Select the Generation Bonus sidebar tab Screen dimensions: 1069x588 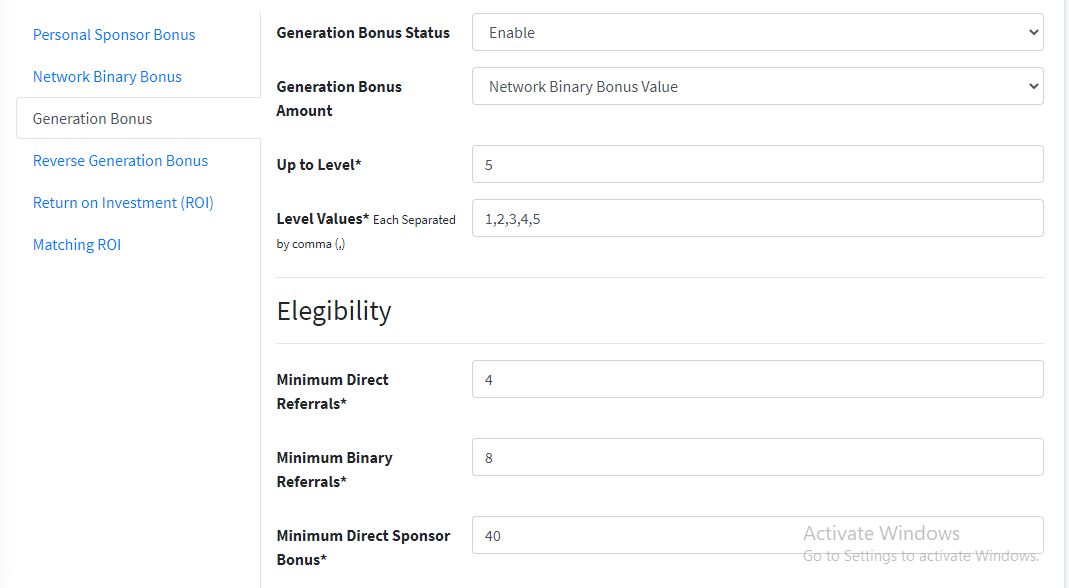[93, 119]
